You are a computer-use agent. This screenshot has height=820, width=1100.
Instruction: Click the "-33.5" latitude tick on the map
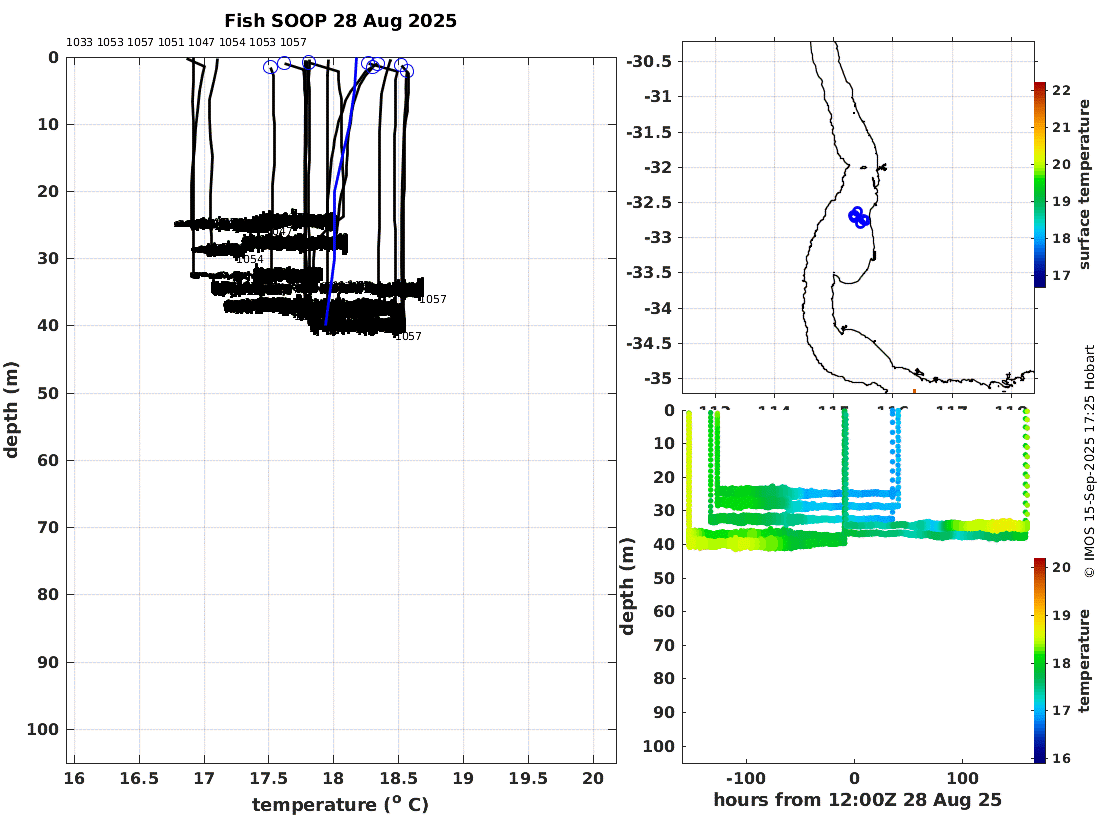click(x=649, y=273)
